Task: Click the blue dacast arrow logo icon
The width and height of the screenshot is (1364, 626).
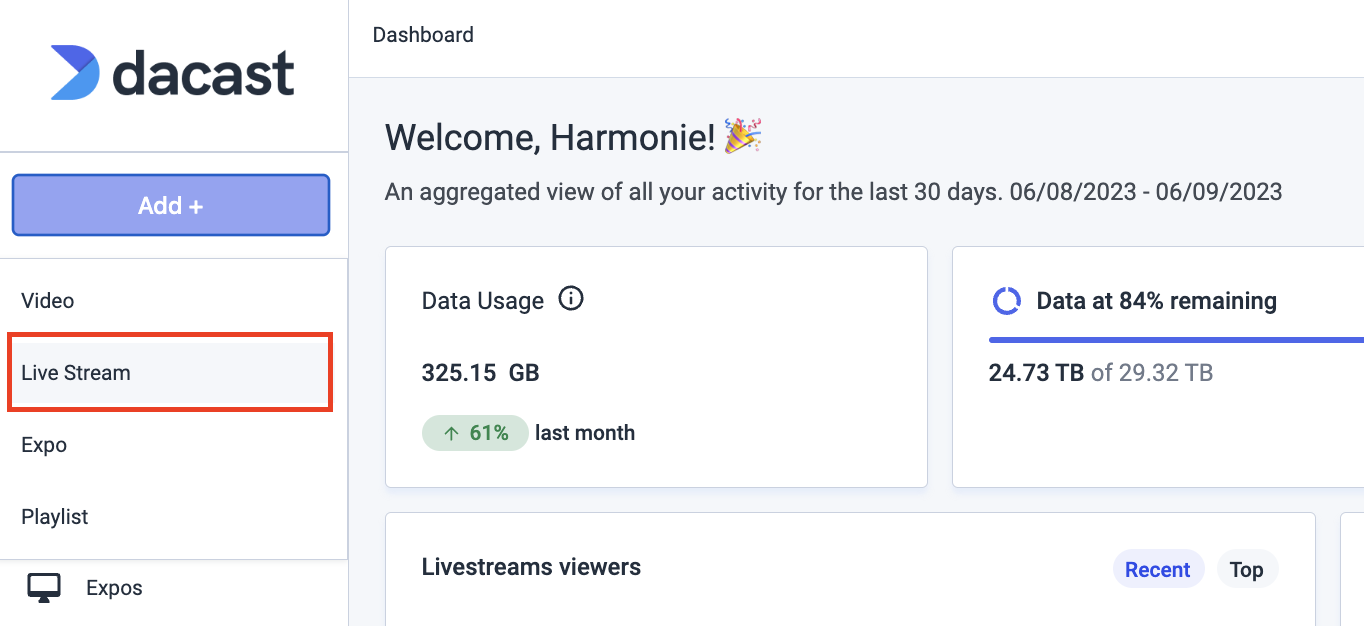Action: [x=75, y=72]
